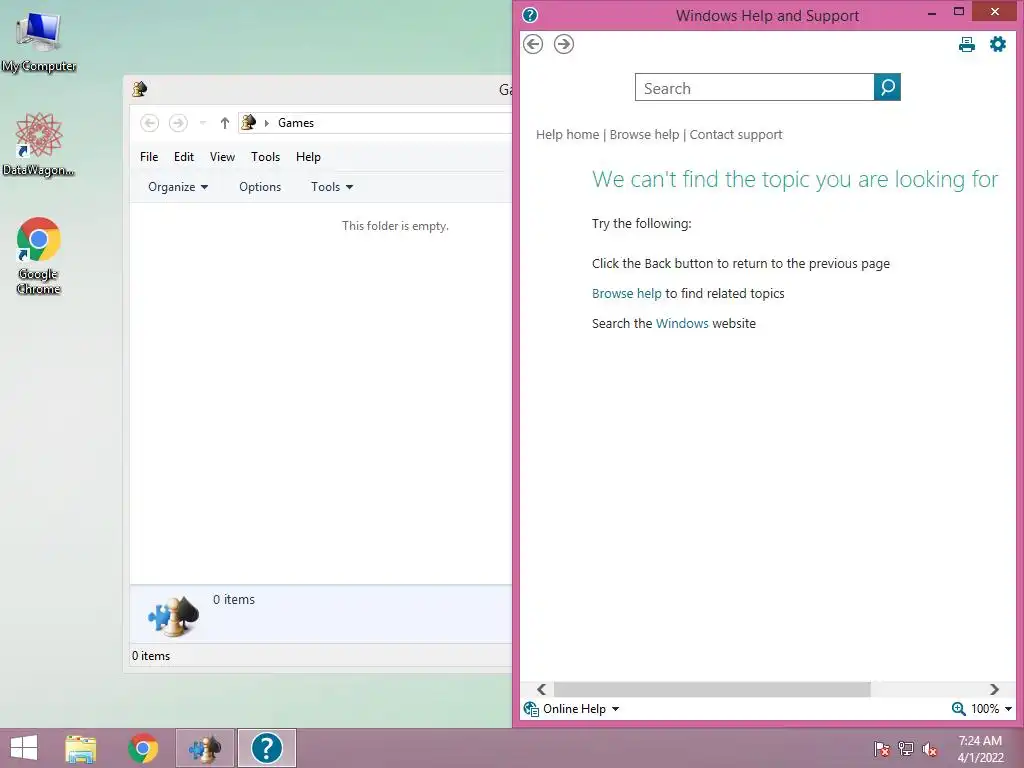1024x768 pixels.
Task: Click Help and Support title bar question icon
Action: [x=530, y=14]
